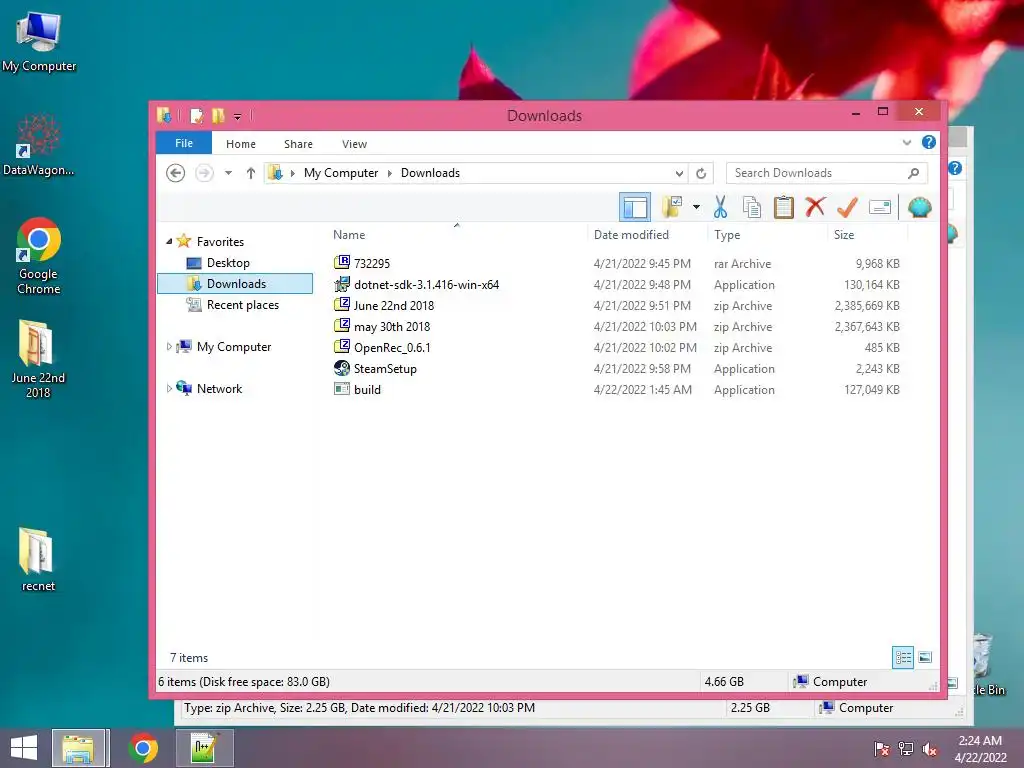This screenshot has height=768, width=1024.
Task: Click the Chrome icon on the taskbar
Action: pos(143,748)
